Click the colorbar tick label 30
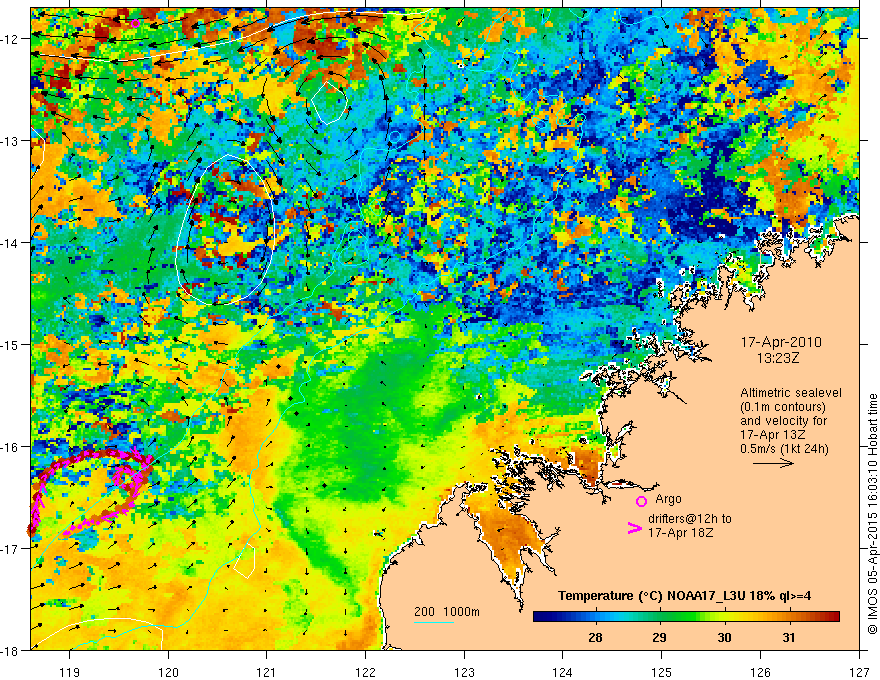Viewport: 880px width, 680px height. point(724,637)
